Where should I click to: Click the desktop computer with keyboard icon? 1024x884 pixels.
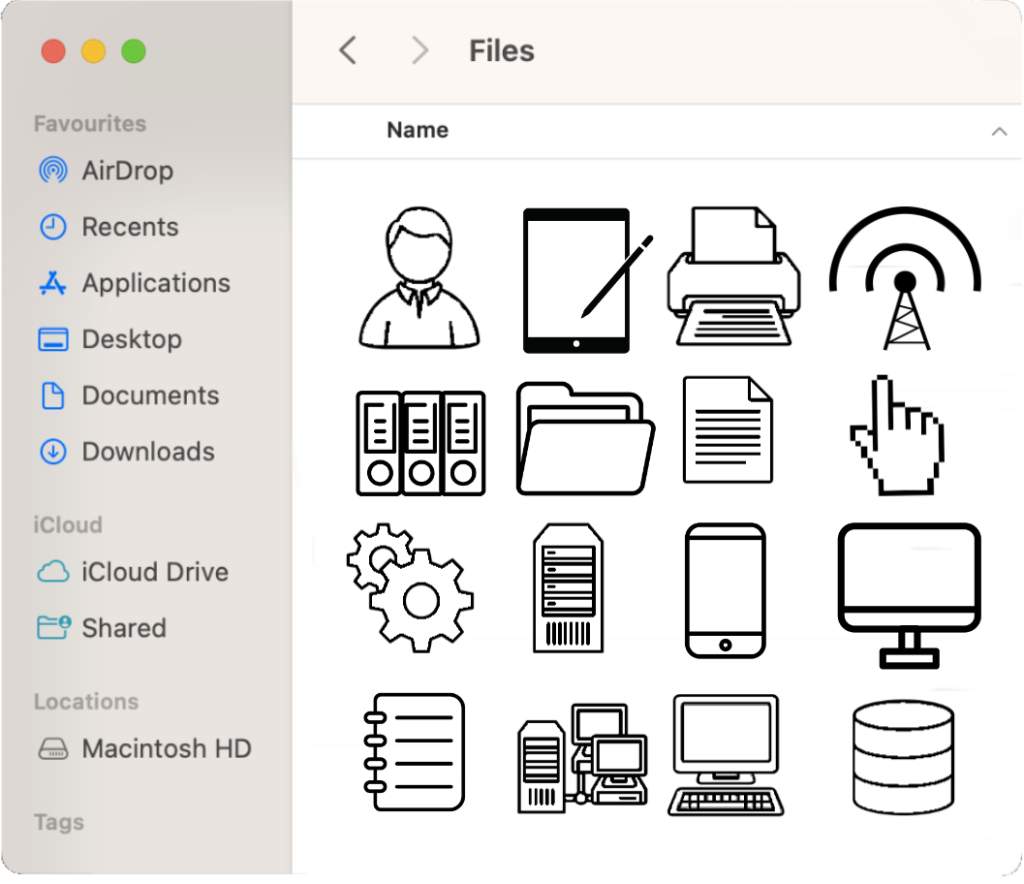click(x=726, y=755)
